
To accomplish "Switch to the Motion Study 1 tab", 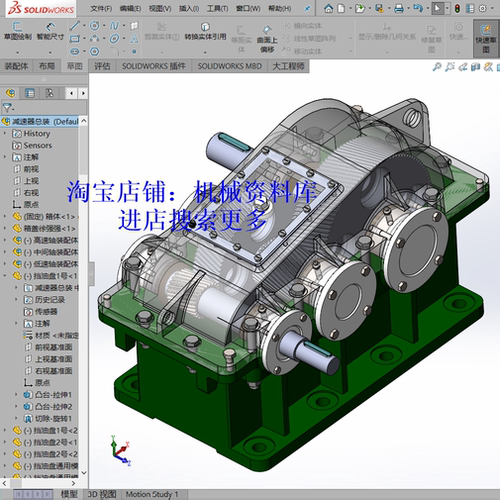I will point(152,494).
